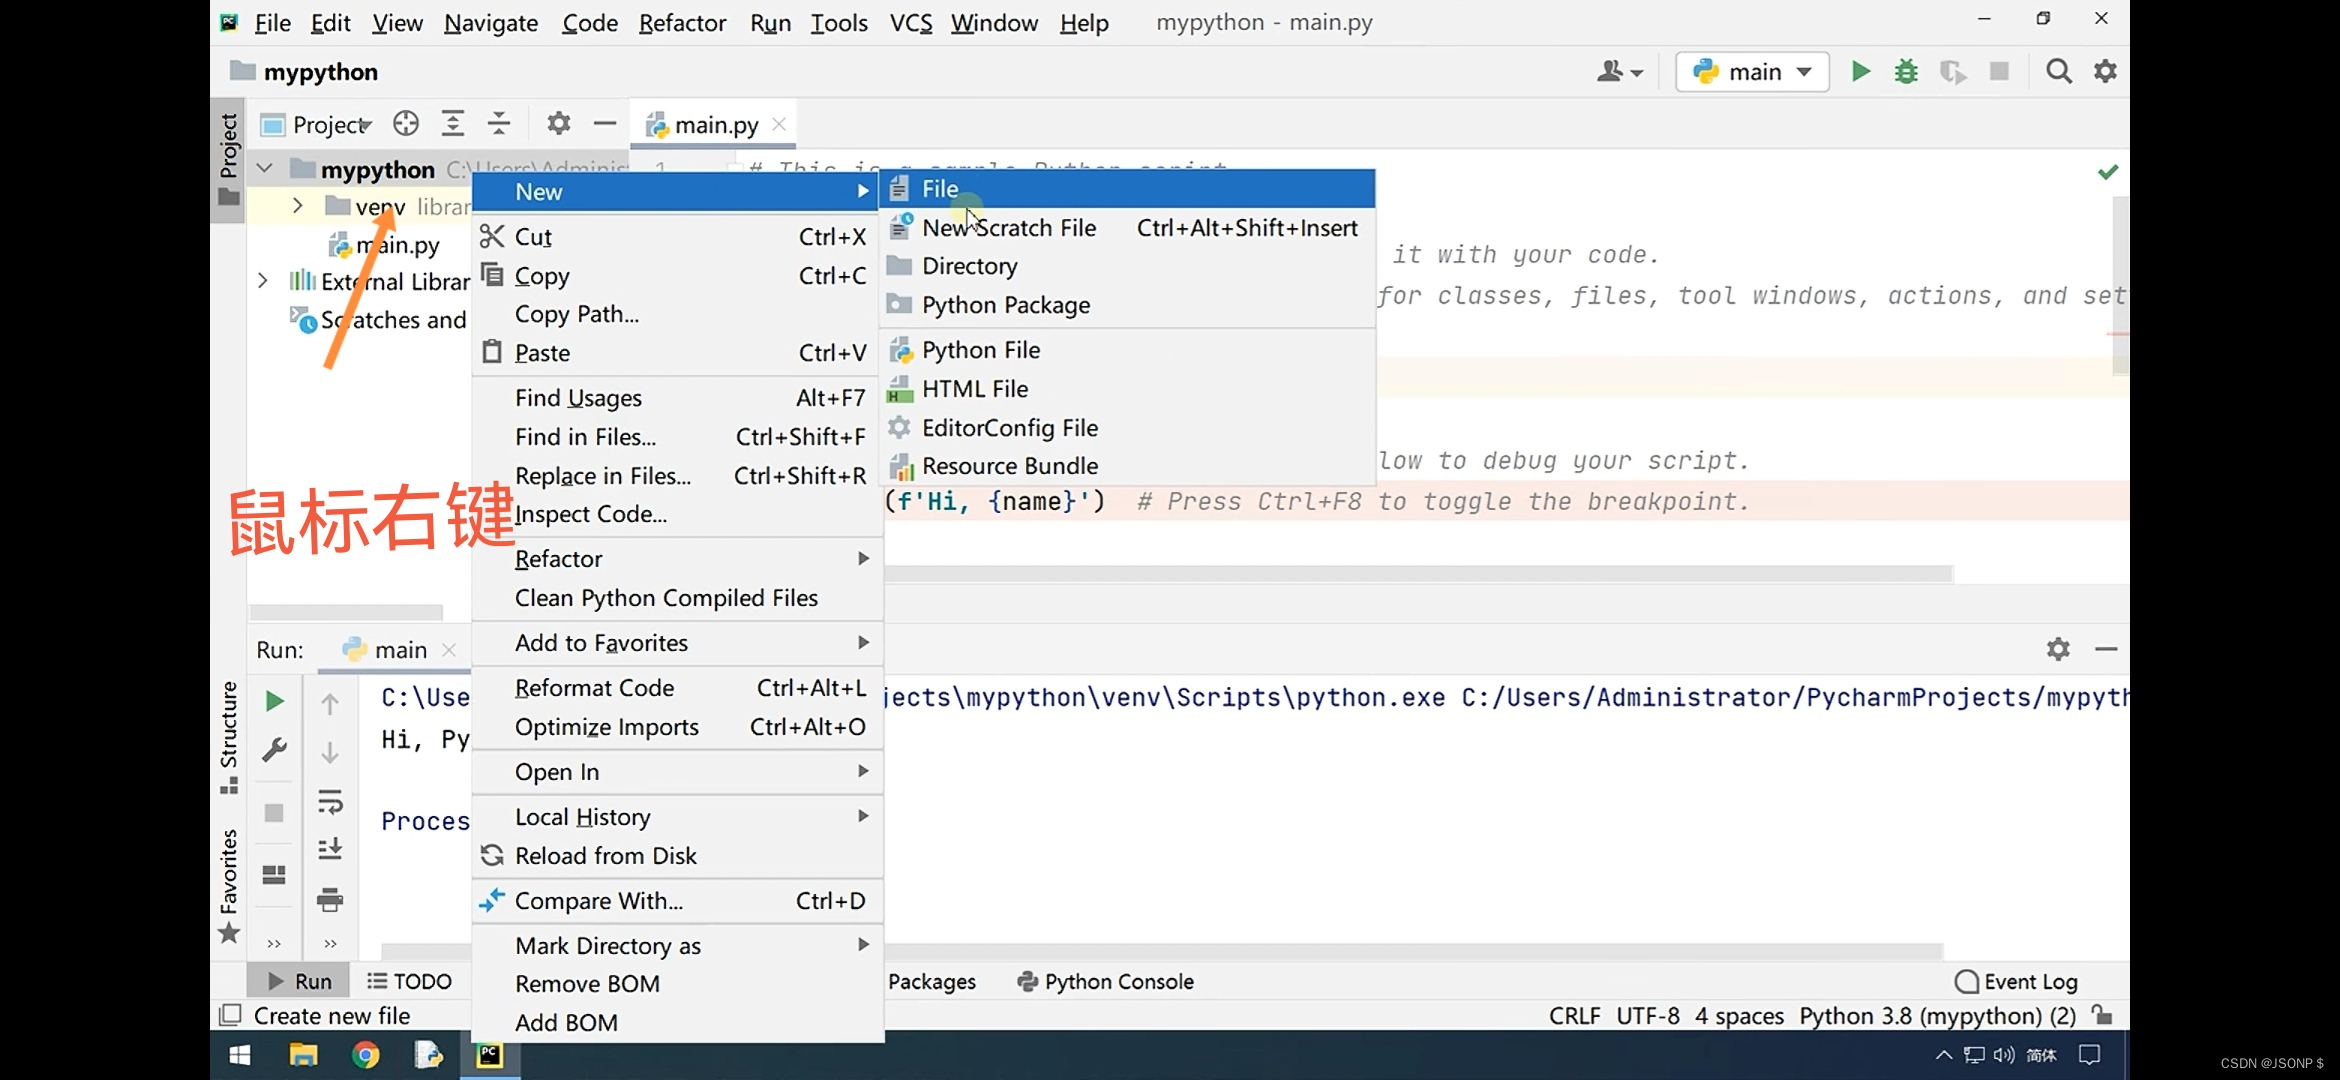Click the main run configuration dropdown

(1752, 72)
